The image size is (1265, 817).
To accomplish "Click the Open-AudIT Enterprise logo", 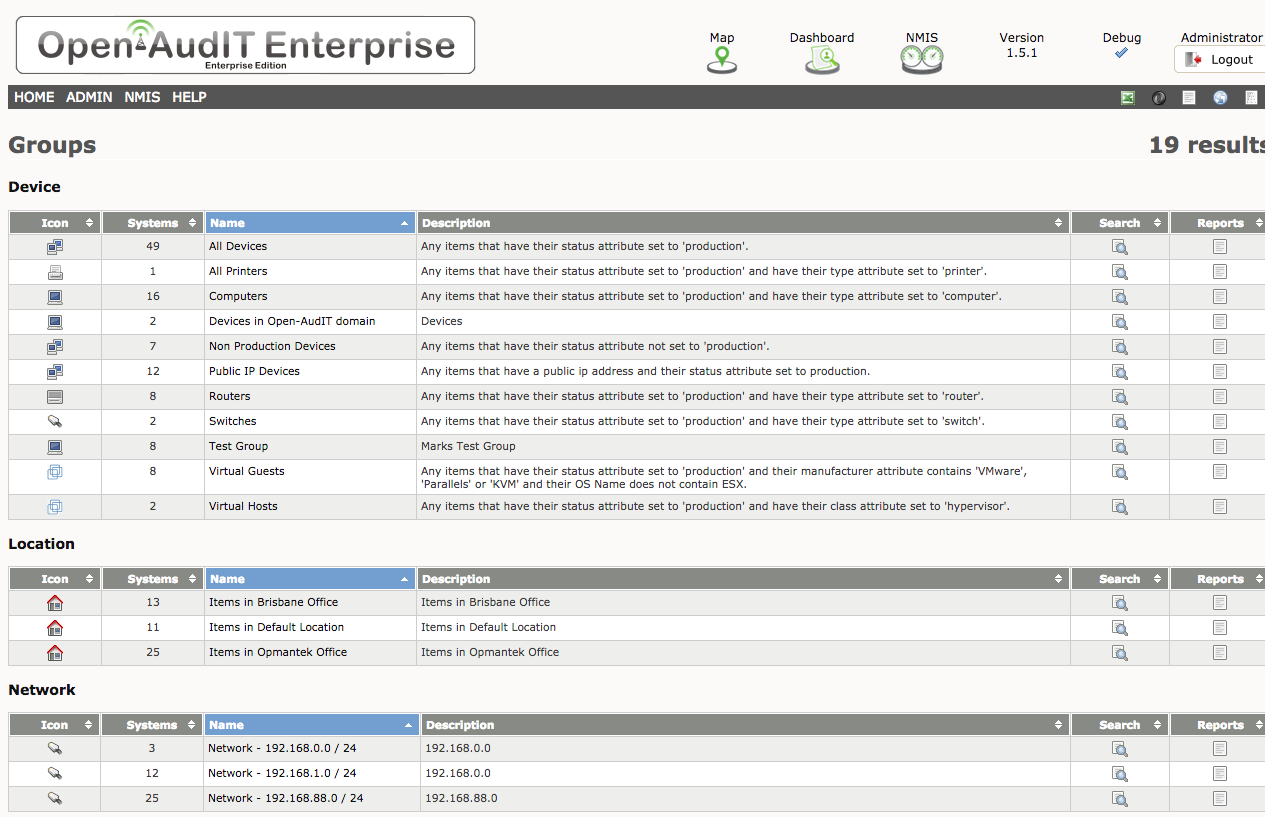I will point(244,44).
